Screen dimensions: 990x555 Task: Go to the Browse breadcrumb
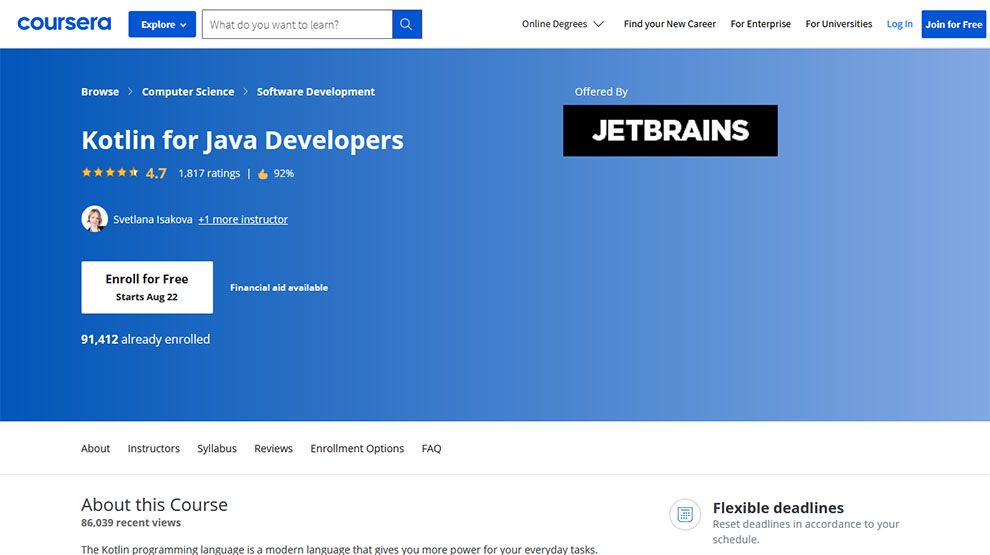(100, 92)
